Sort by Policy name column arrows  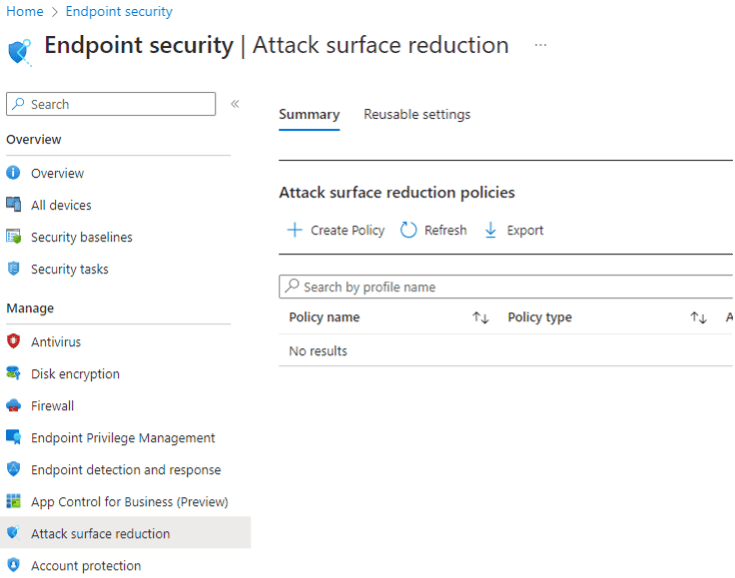tap(480, 317)
